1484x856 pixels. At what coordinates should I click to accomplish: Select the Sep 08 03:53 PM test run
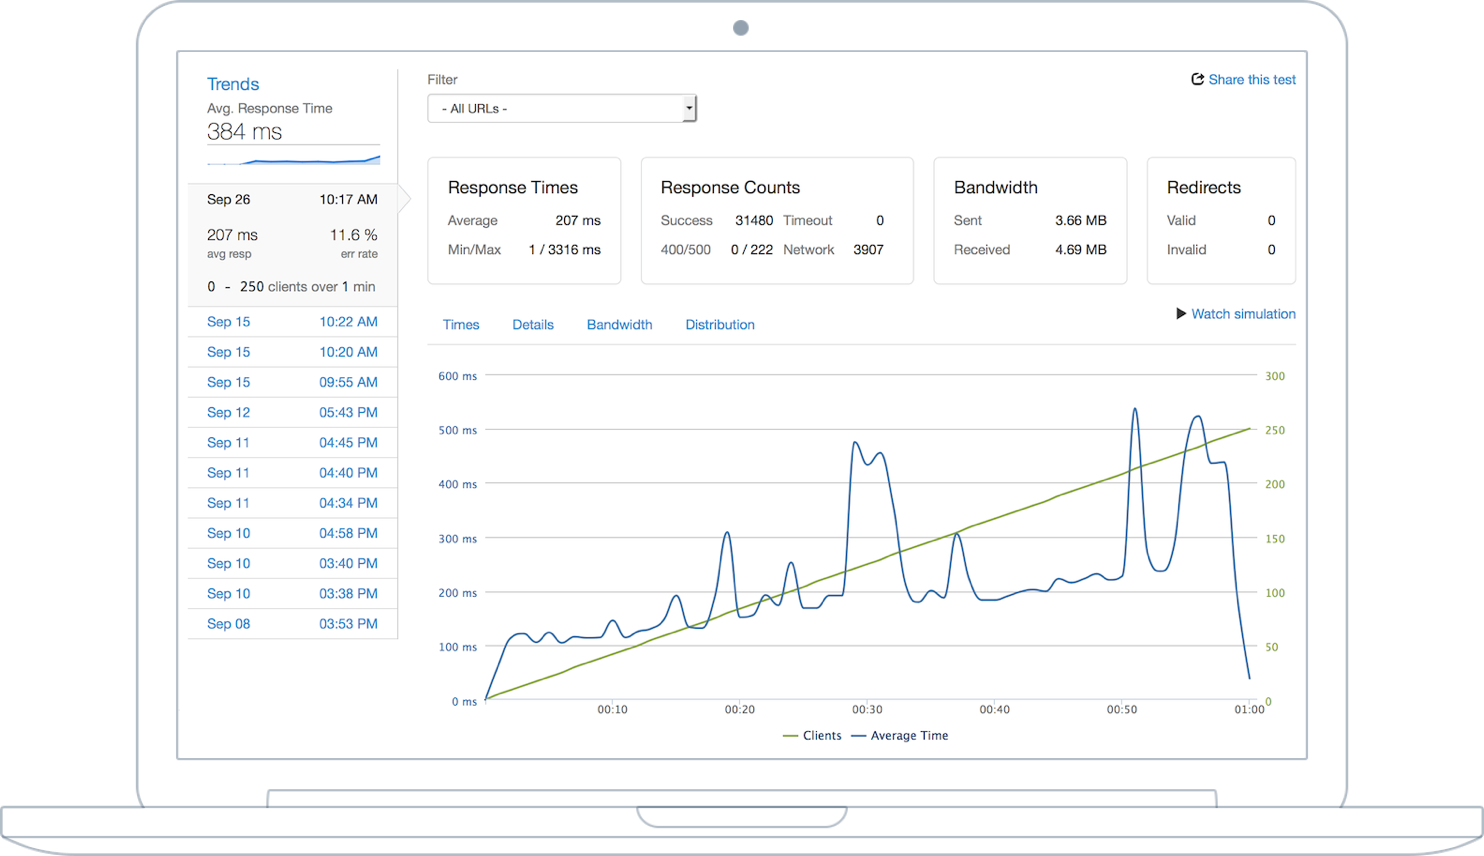click(292, 623)
